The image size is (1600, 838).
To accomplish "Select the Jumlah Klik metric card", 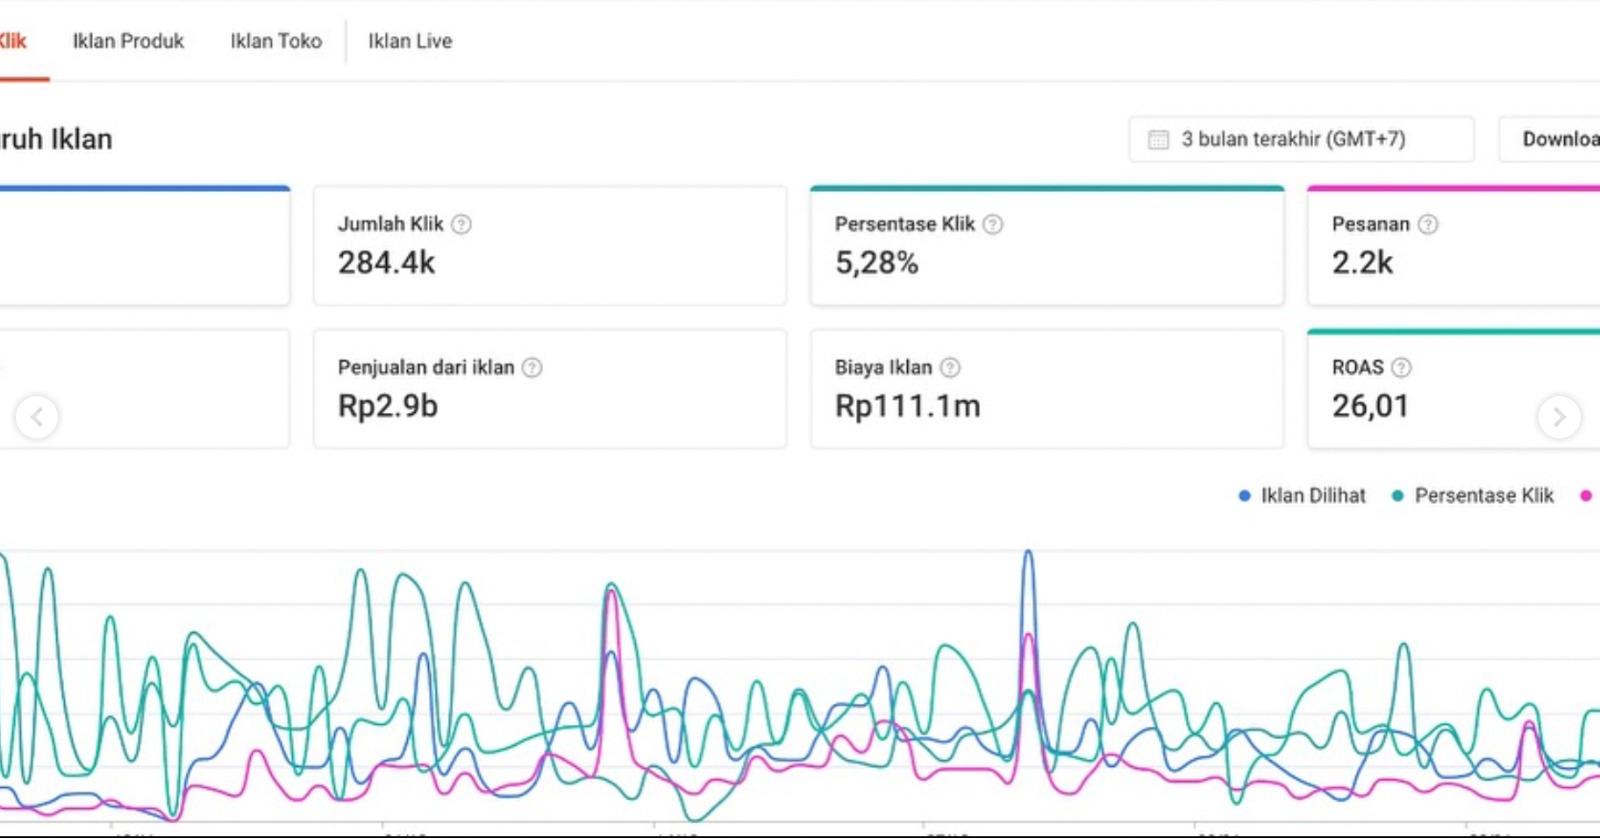I will [549, 247].
